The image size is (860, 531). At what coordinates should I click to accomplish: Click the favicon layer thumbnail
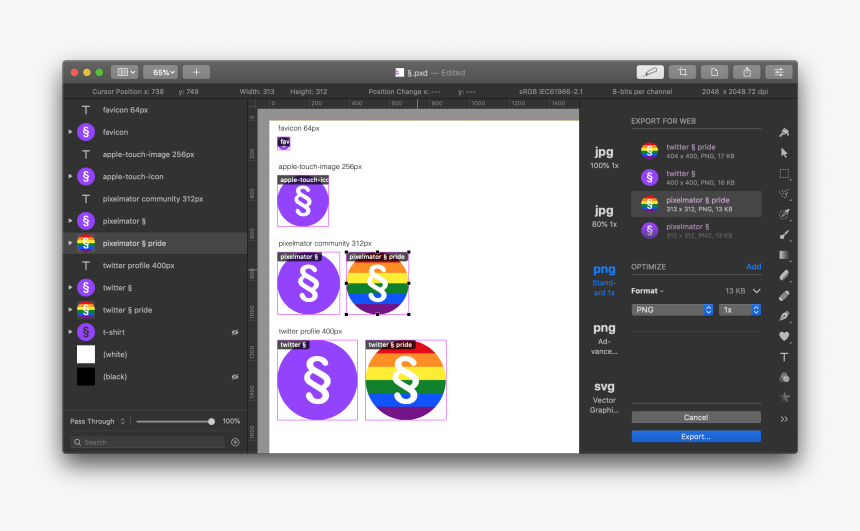point(86,132)
